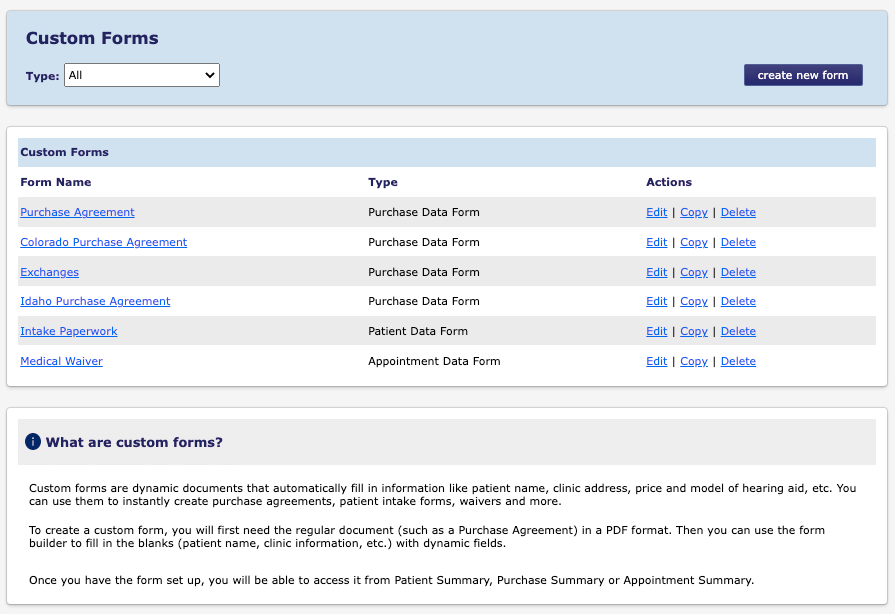Copy the Idaho Purchase Agreement form

(694, 301)
